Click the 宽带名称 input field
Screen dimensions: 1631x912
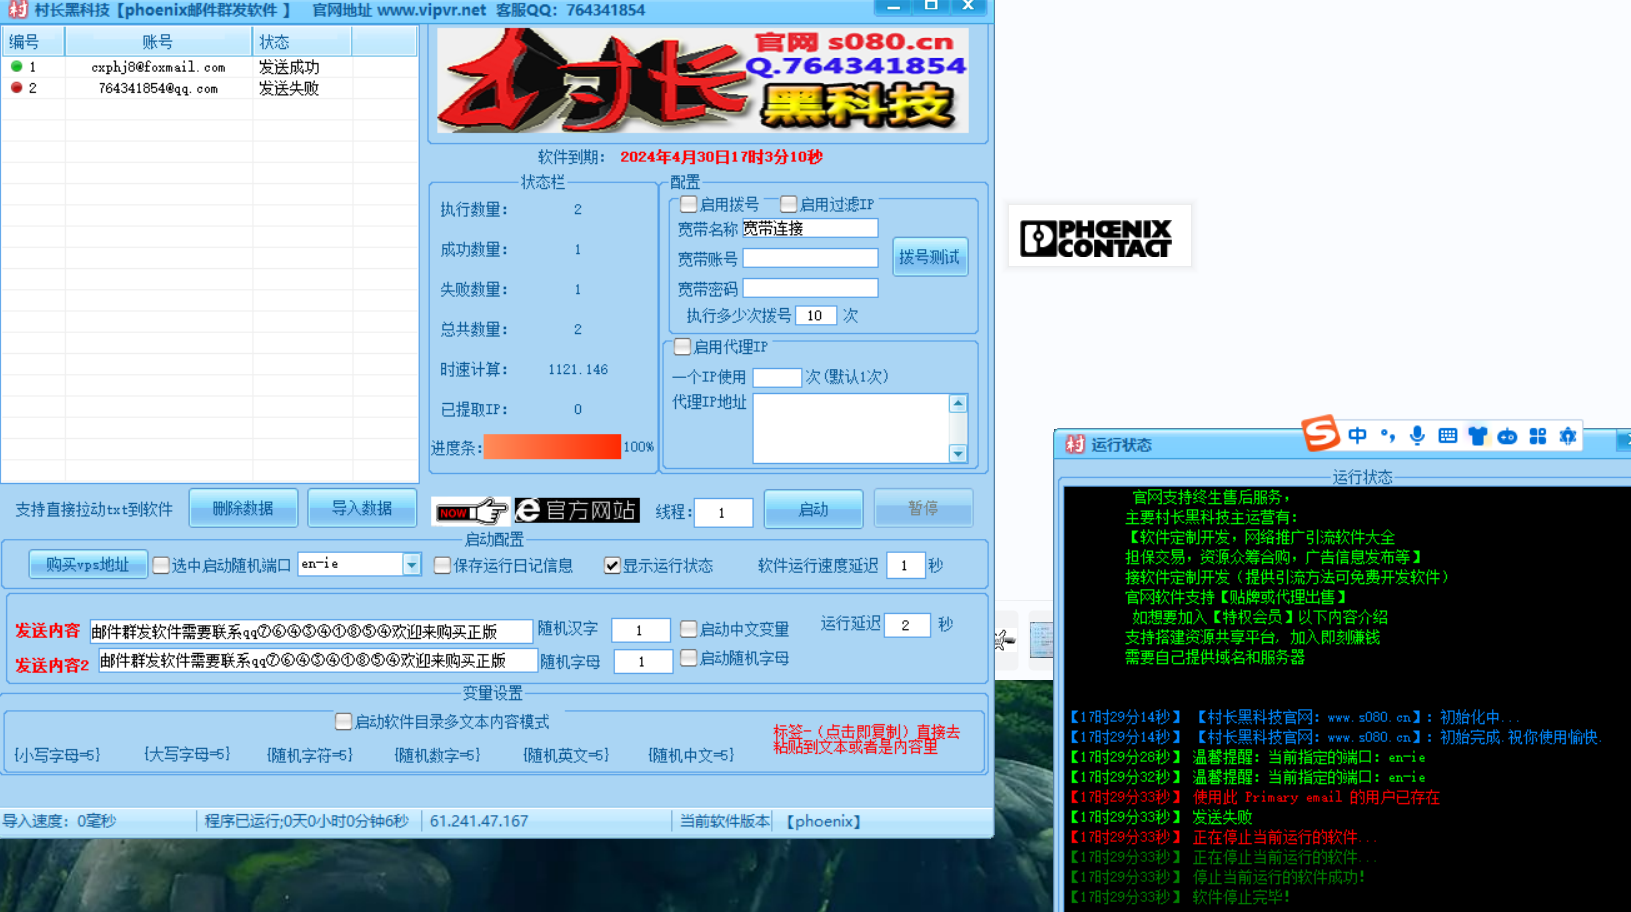(x=810, y=228)
